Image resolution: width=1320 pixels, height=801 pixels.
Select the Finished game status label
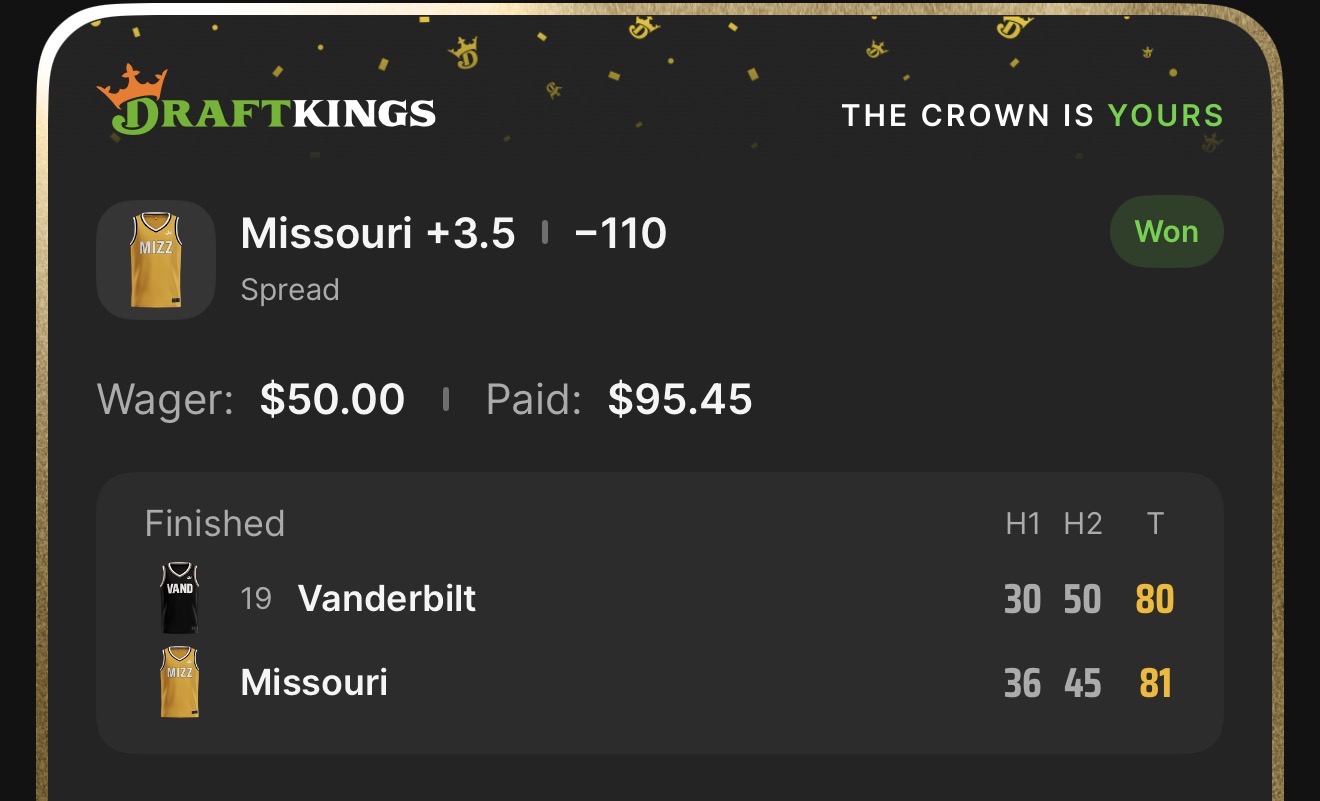pyautogui.click(x=215, y=523)
